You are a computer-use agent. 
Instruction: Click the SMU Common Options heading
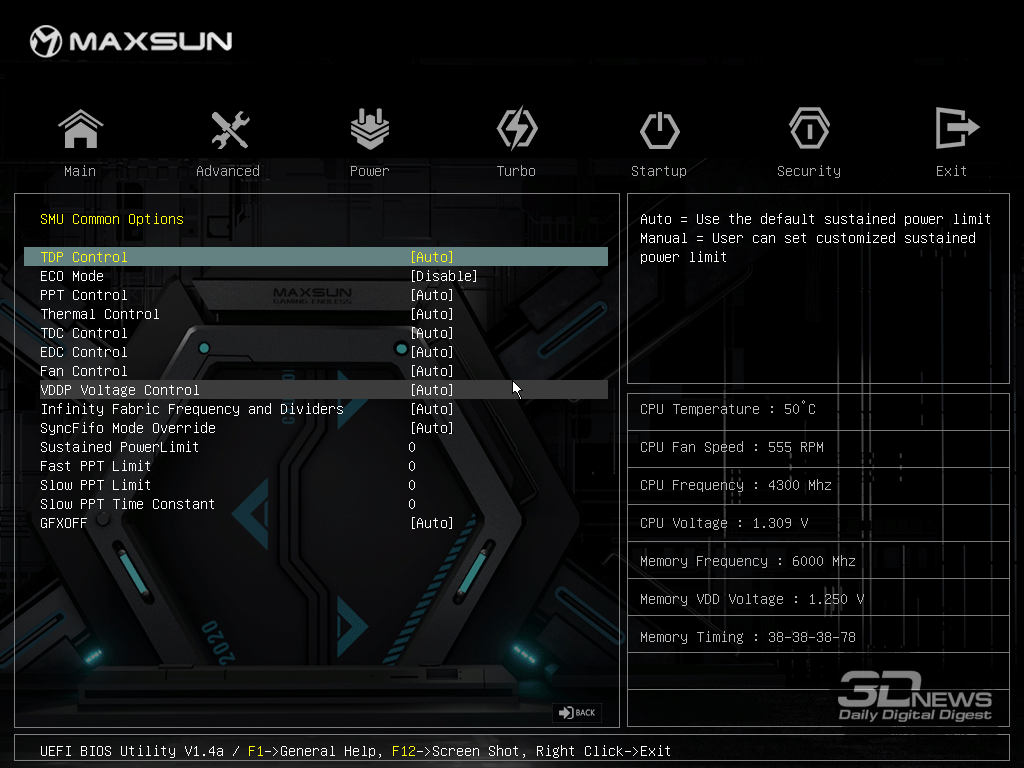(x=112, y=219)
